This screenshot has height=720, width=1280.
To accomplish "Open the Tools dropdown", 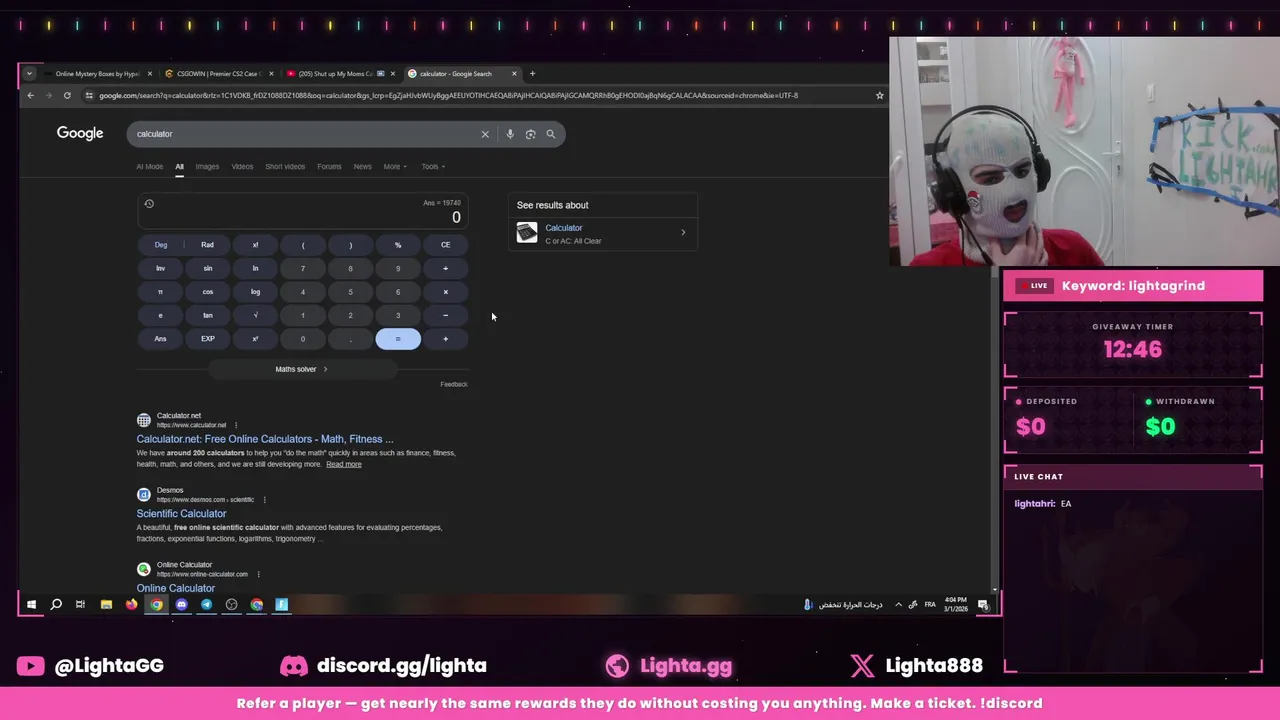I will point(433,167).
